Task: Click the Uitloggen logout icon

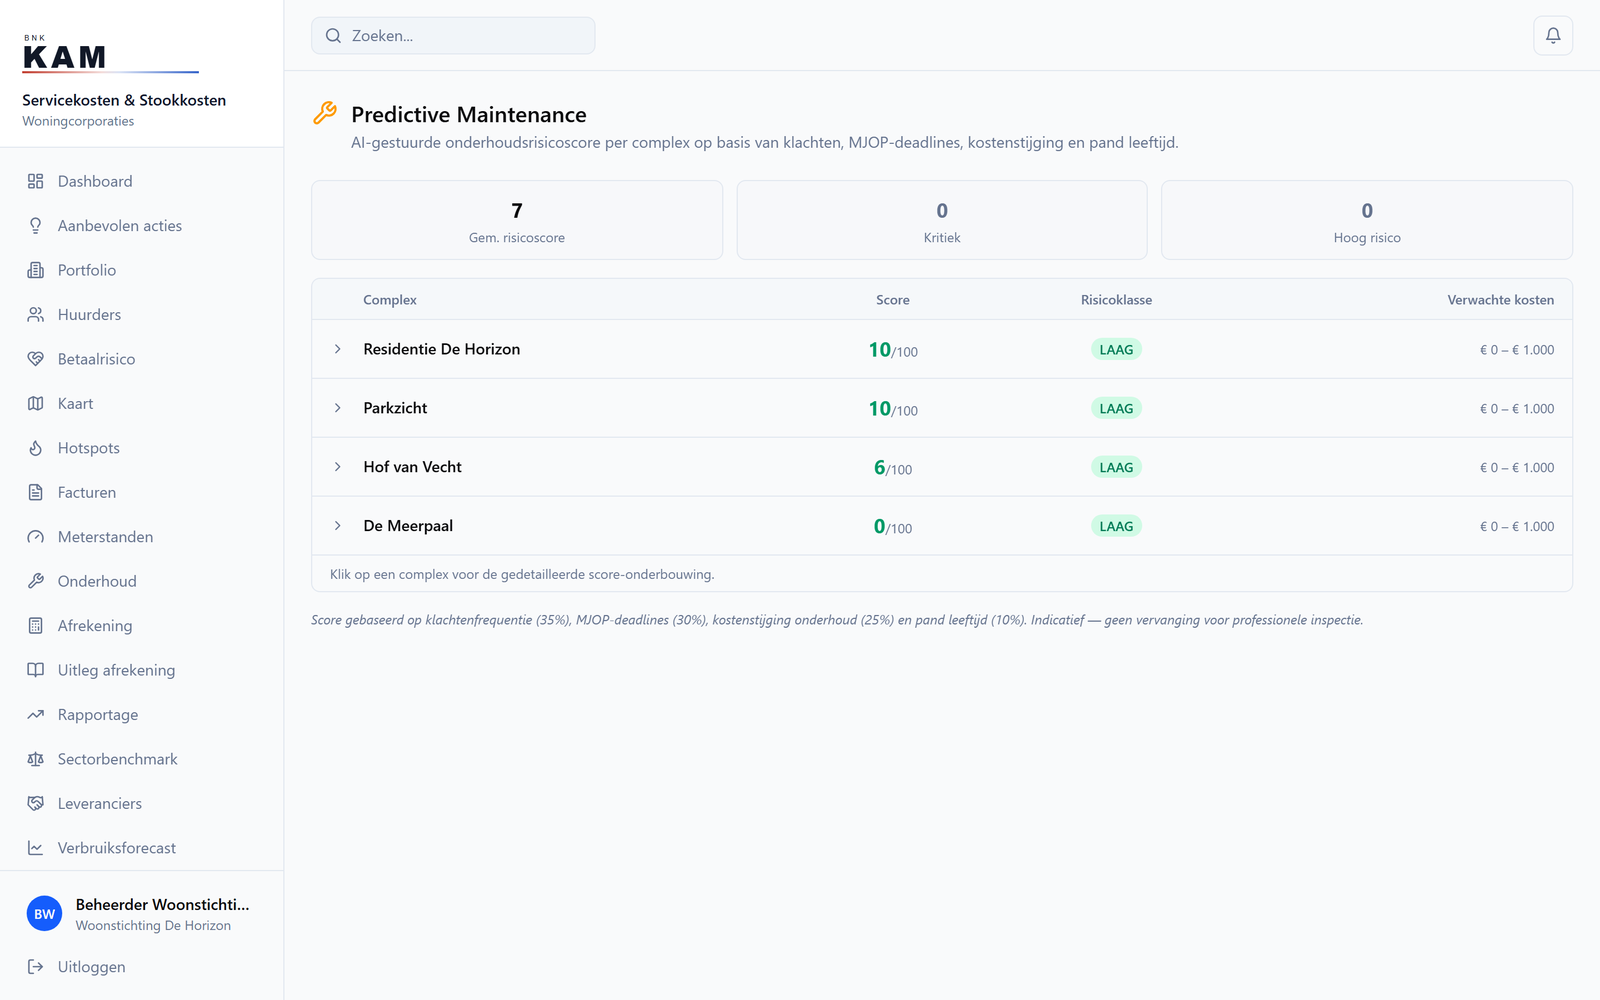Action: (x=36, y=967)
